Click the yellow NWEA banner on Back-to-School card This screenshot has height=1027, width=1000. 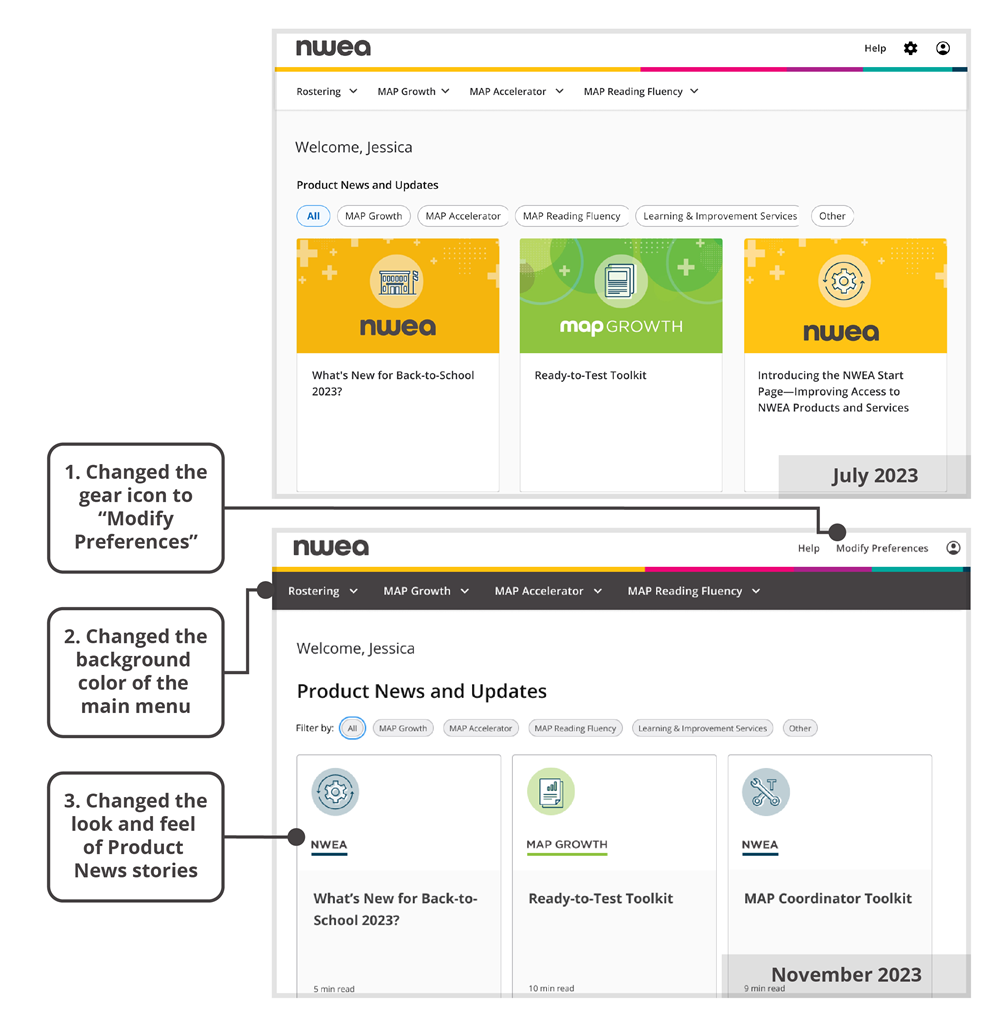[398, 295]
